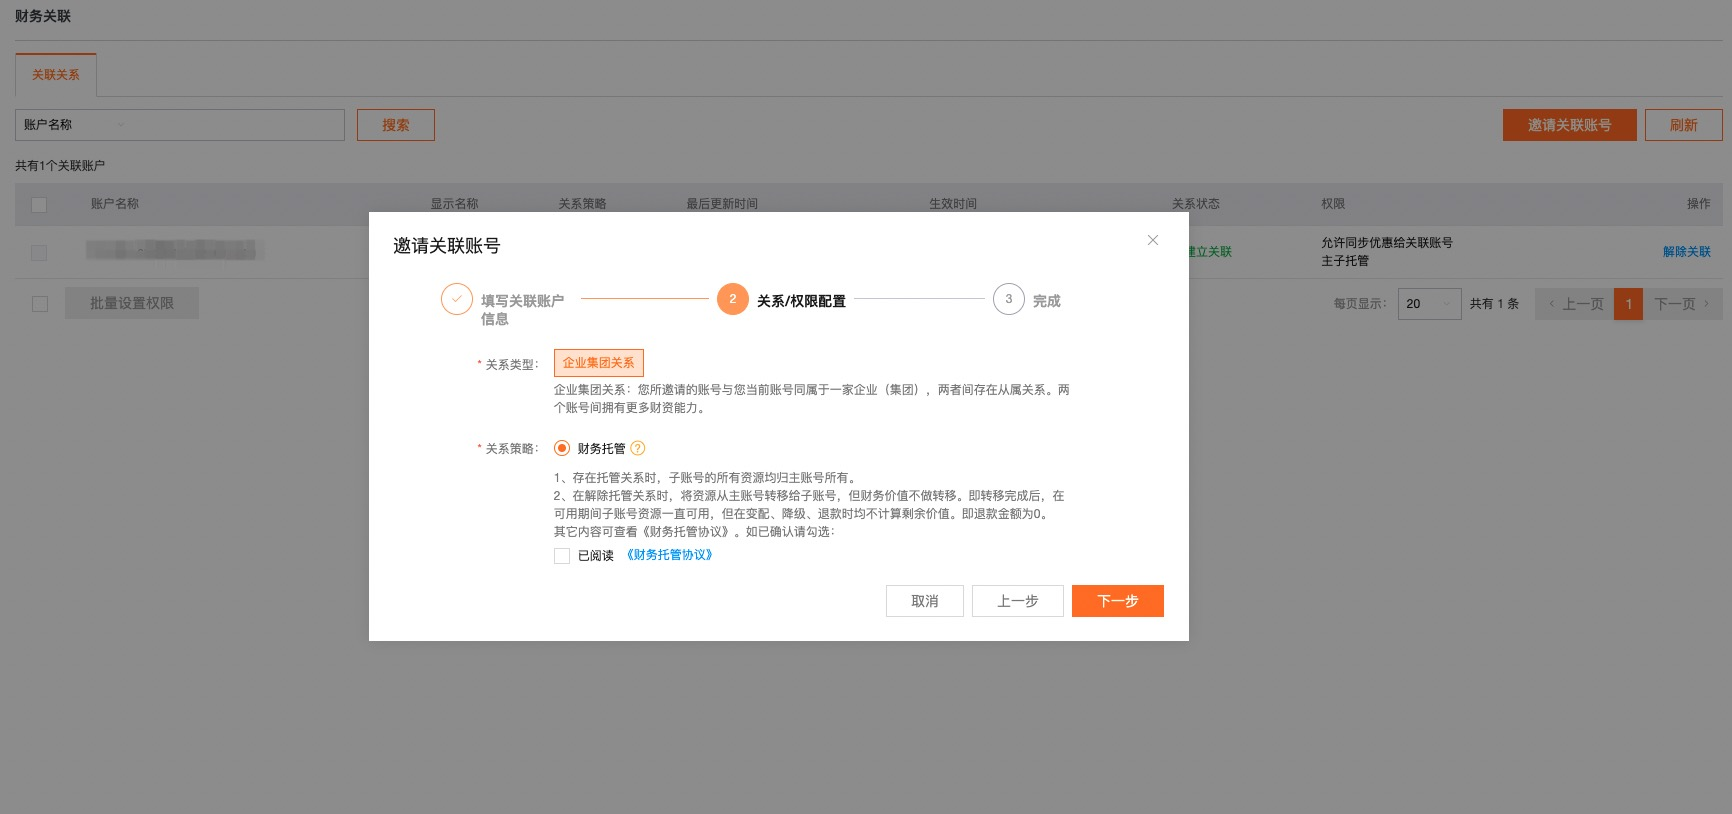Open the 每页显示 20 dropdown
The height and width of the screenshot is (814, 1732).
(1430, 304)
